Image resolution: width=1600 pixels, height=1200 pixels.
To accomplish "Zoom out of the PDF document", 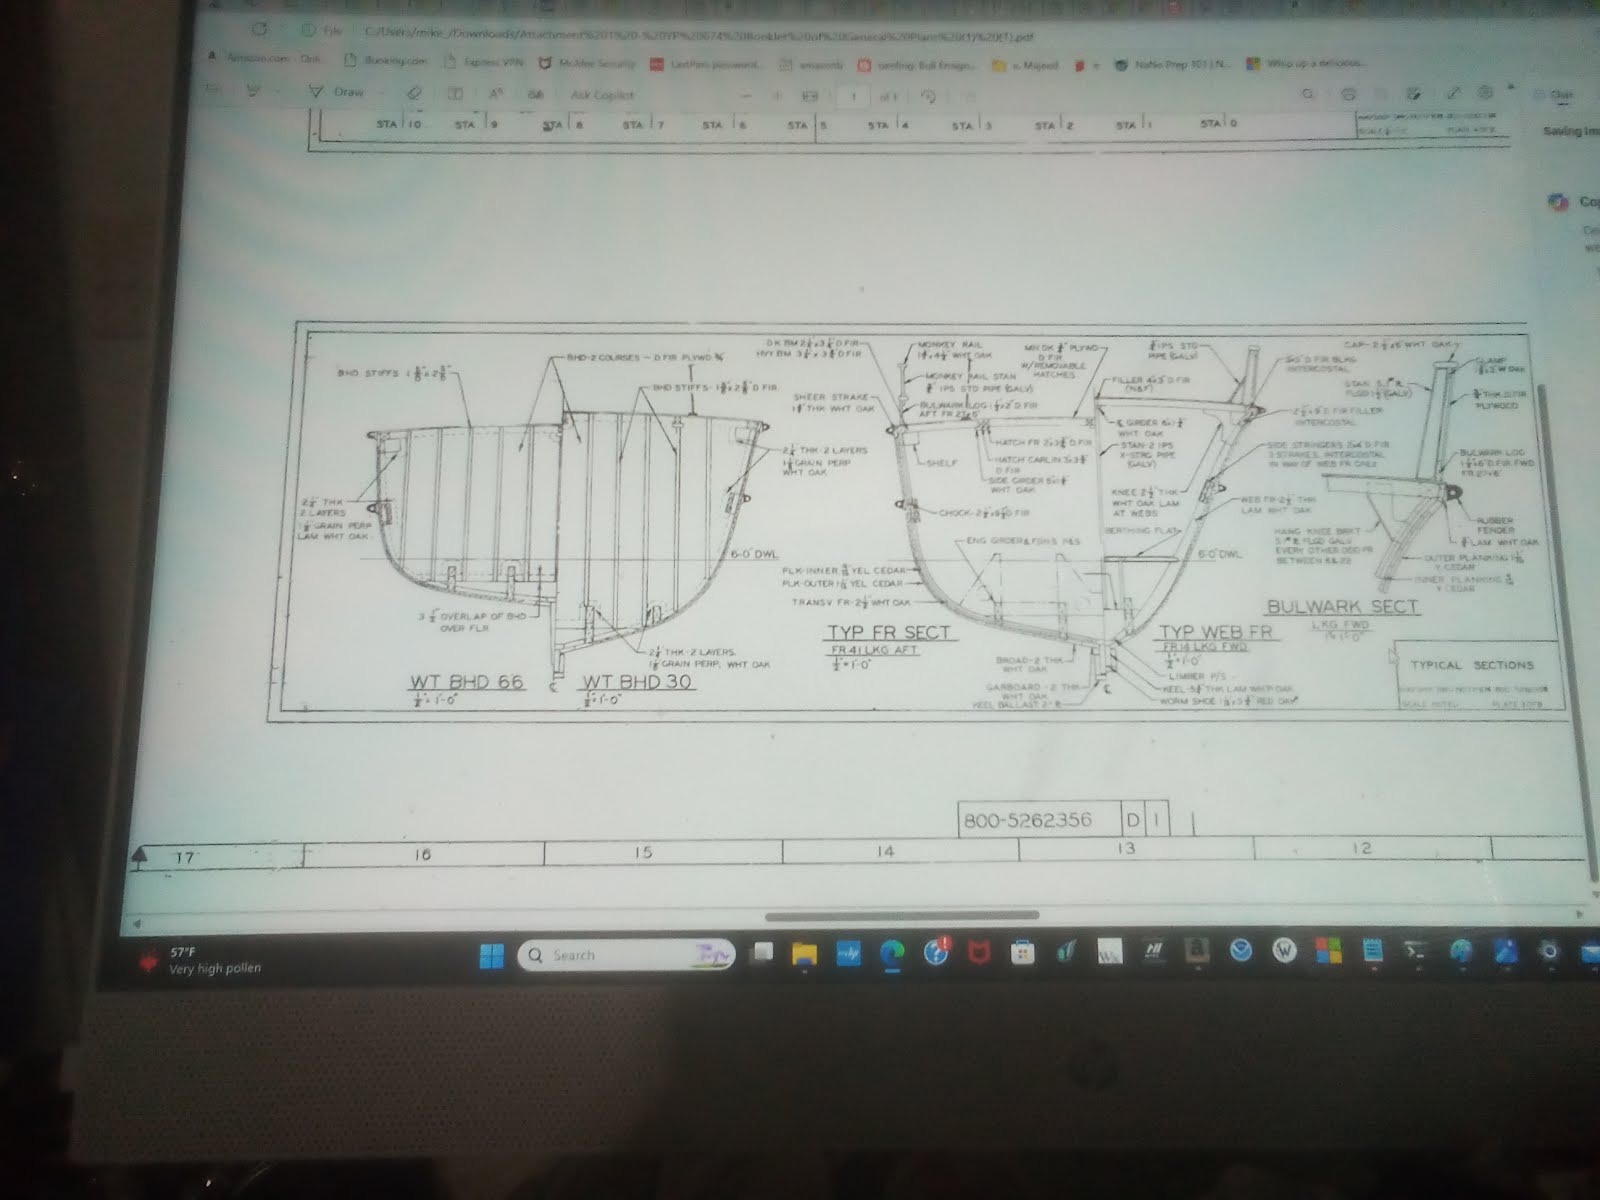I will coord(745,96).
